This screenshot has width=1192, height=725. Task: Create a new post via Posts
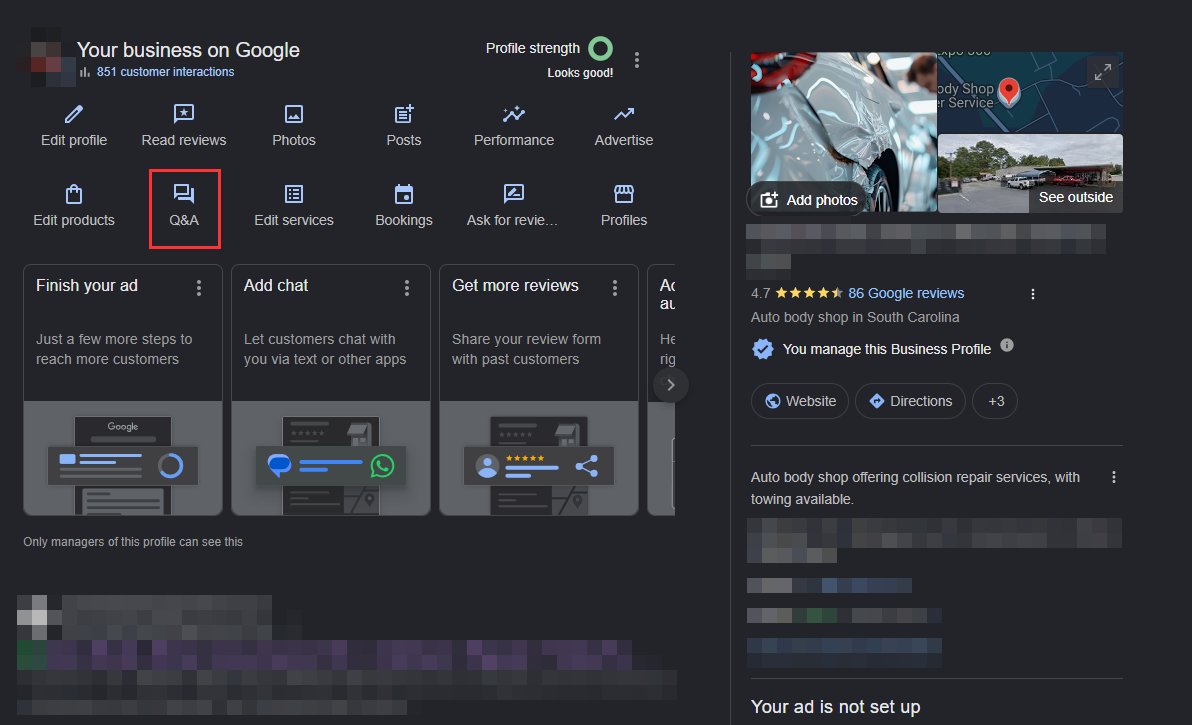[x=404, y=126]
